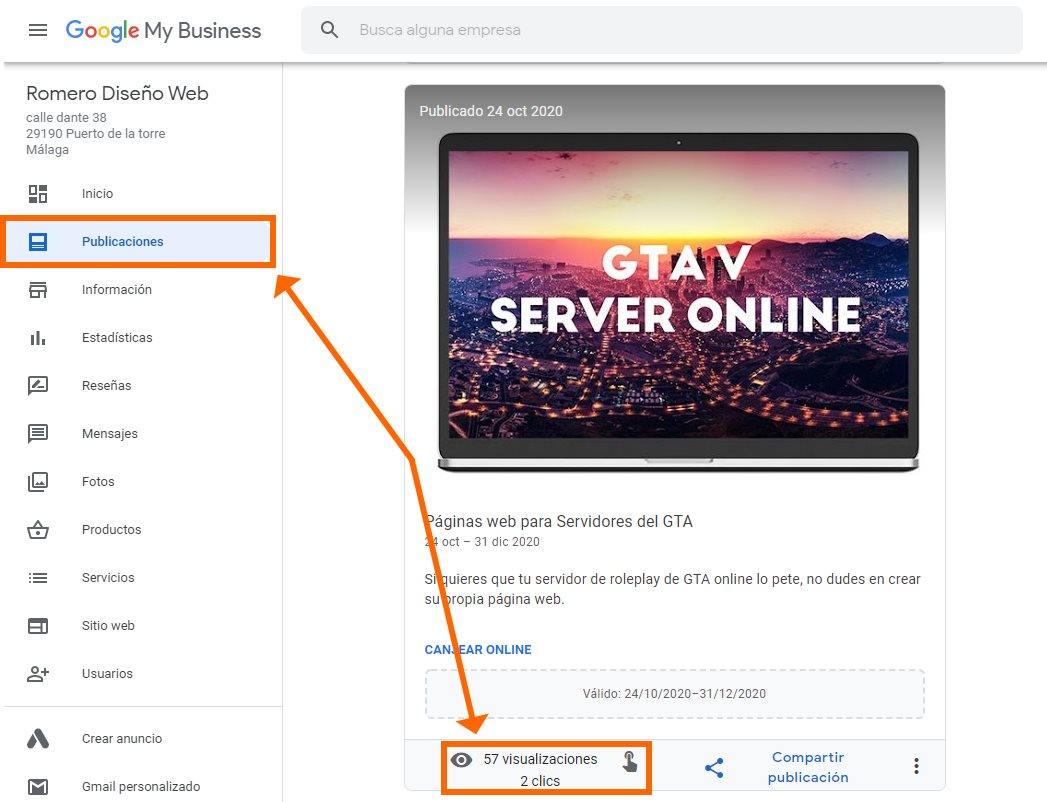Click the search magnifier icon
Viewport: 1047px width, 802px height.
[330, 30]
